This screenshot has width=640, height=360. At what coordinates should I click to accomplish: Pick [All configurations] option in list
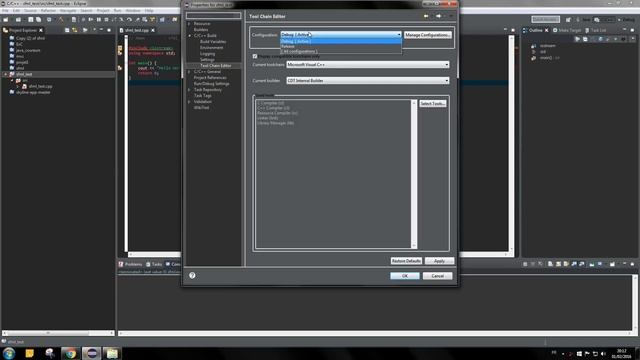click(x=341, y=51)
